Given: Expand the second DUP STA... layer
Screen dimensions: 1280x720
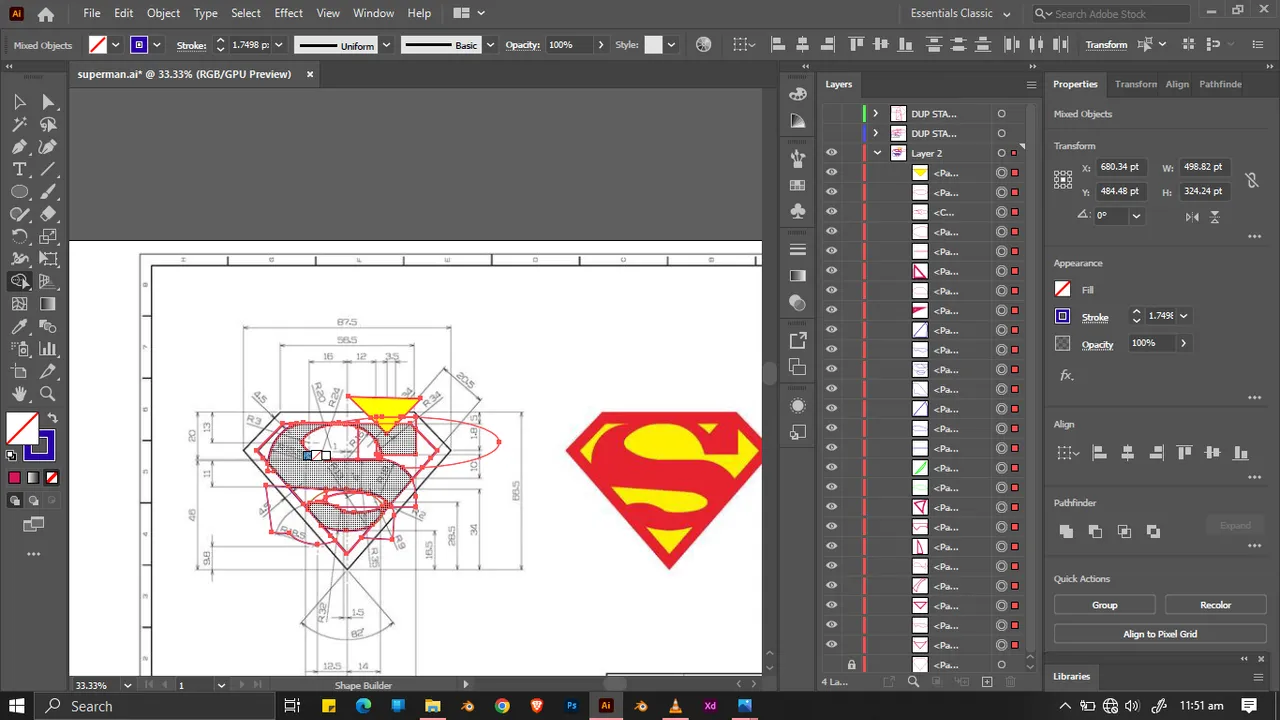Looking at the screenshot, I should (x=875, y=133).
